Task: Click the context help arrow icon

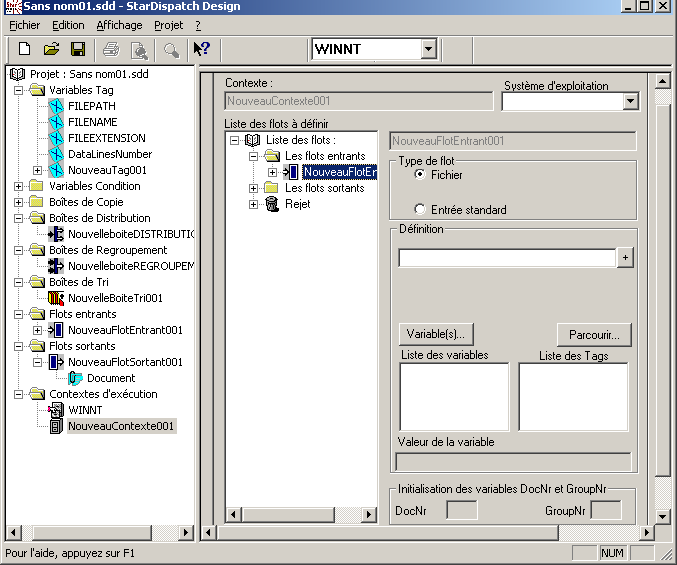Action: pyautogui.click(x=201, y=49)
